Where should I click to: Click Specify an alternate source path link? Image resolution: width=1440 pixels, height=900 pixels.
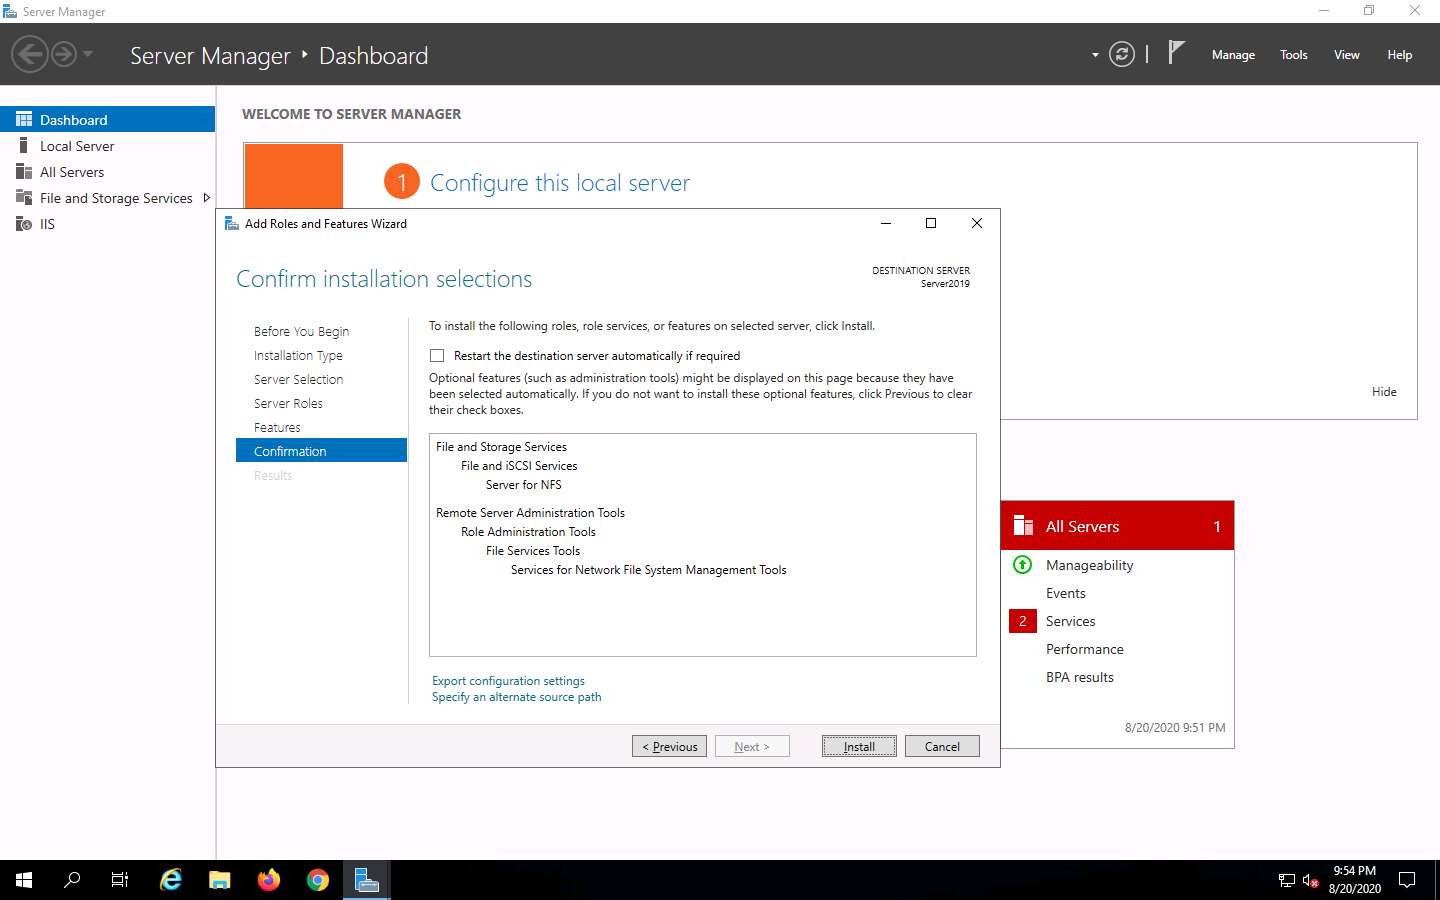pyautogui.click(x=516, y=697)
